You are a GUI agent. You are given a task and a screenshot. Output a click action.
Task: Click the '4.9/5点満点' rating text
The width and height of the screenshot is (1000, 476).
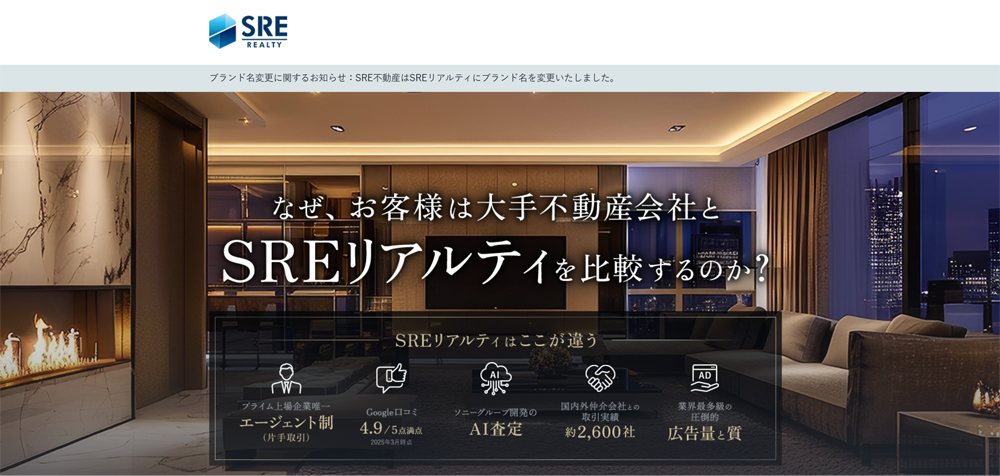point(391,428)
